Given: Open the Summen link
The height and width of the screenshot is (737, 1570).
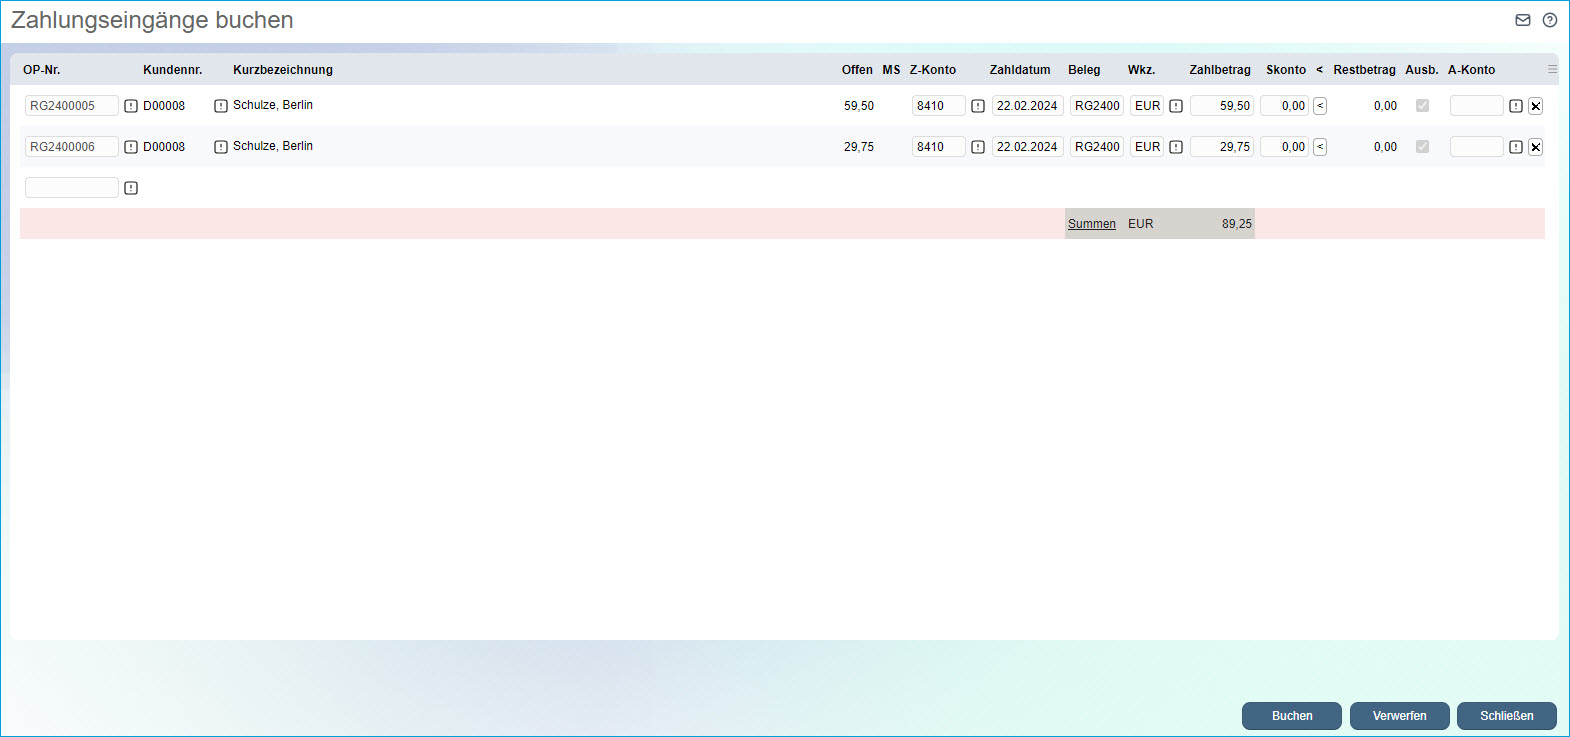Looking at the screenshot, I should click(x=1092, y=224).
